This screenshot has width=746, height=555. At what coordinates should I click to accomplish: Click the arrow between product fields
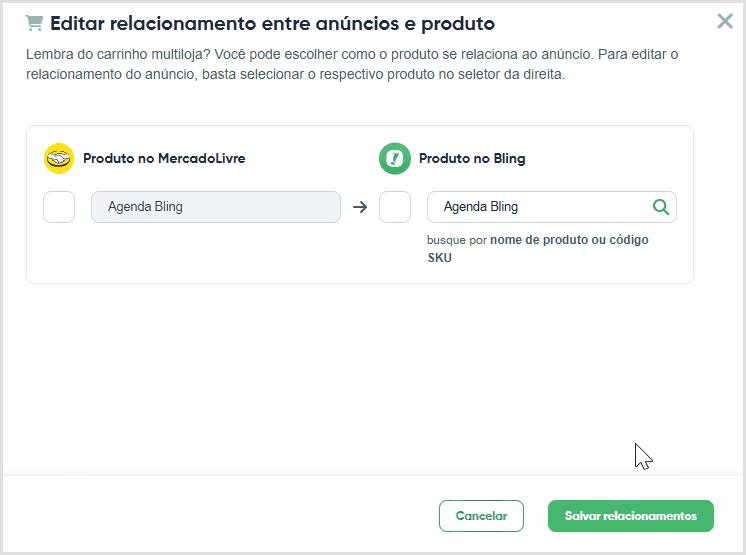pyautogui.click(x=360, y=207)
